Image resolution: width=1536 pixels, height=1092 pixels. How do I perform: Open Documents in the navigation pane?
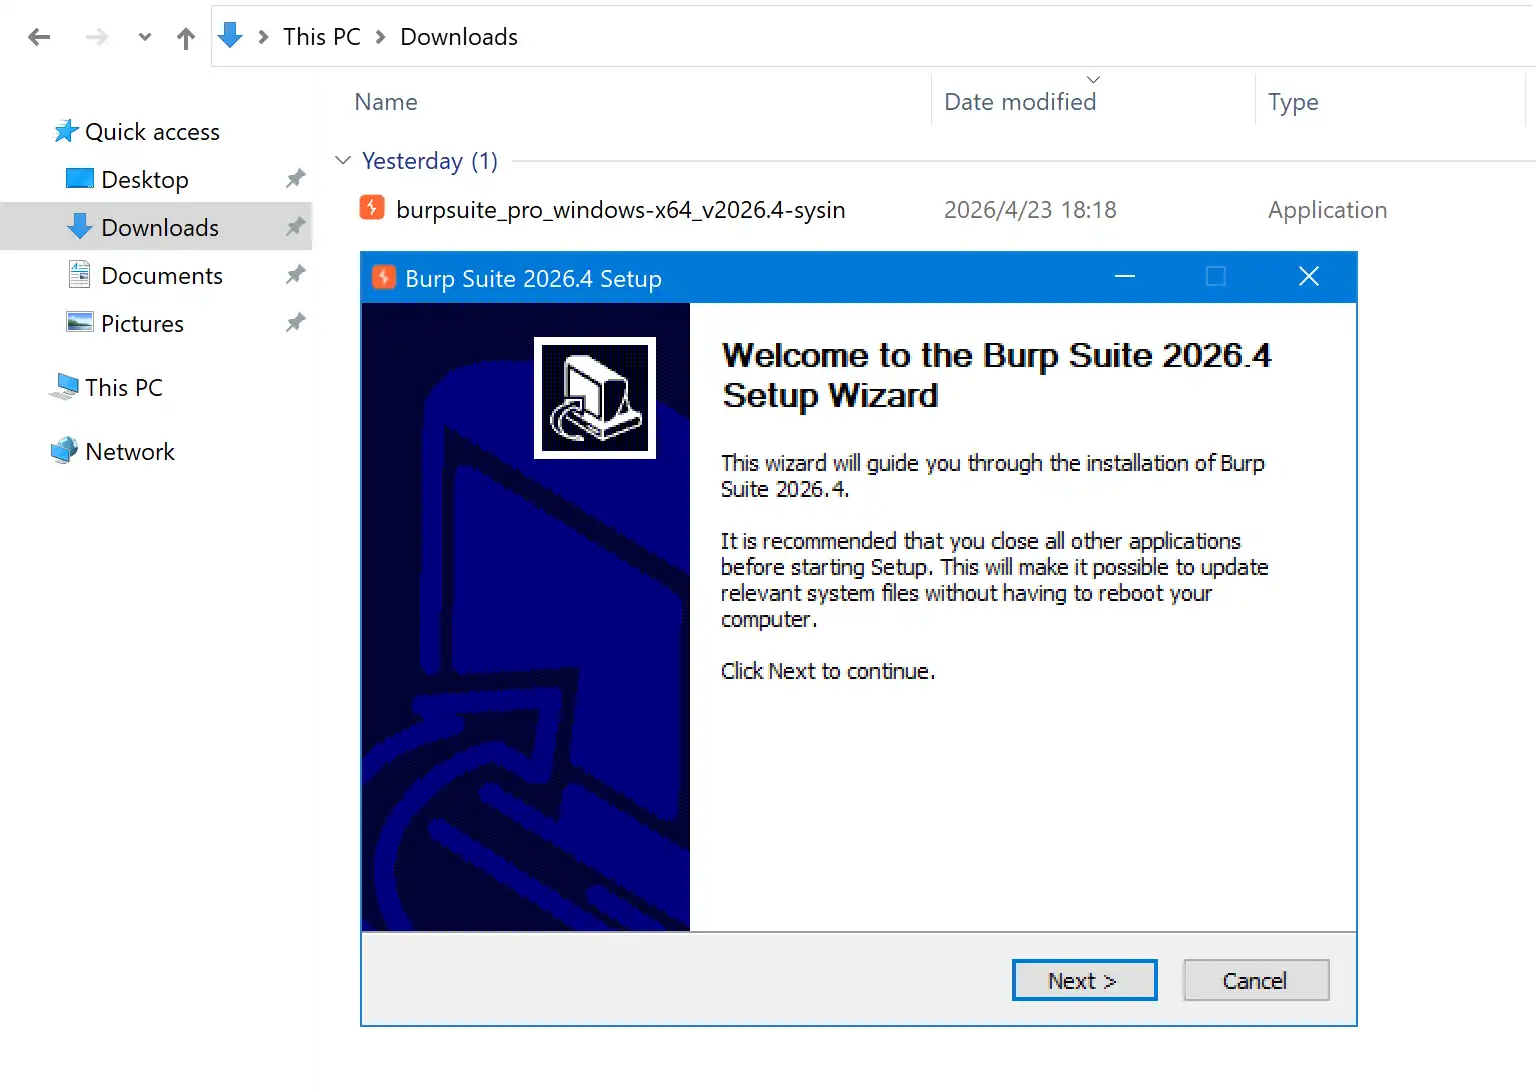click(162, 276)
